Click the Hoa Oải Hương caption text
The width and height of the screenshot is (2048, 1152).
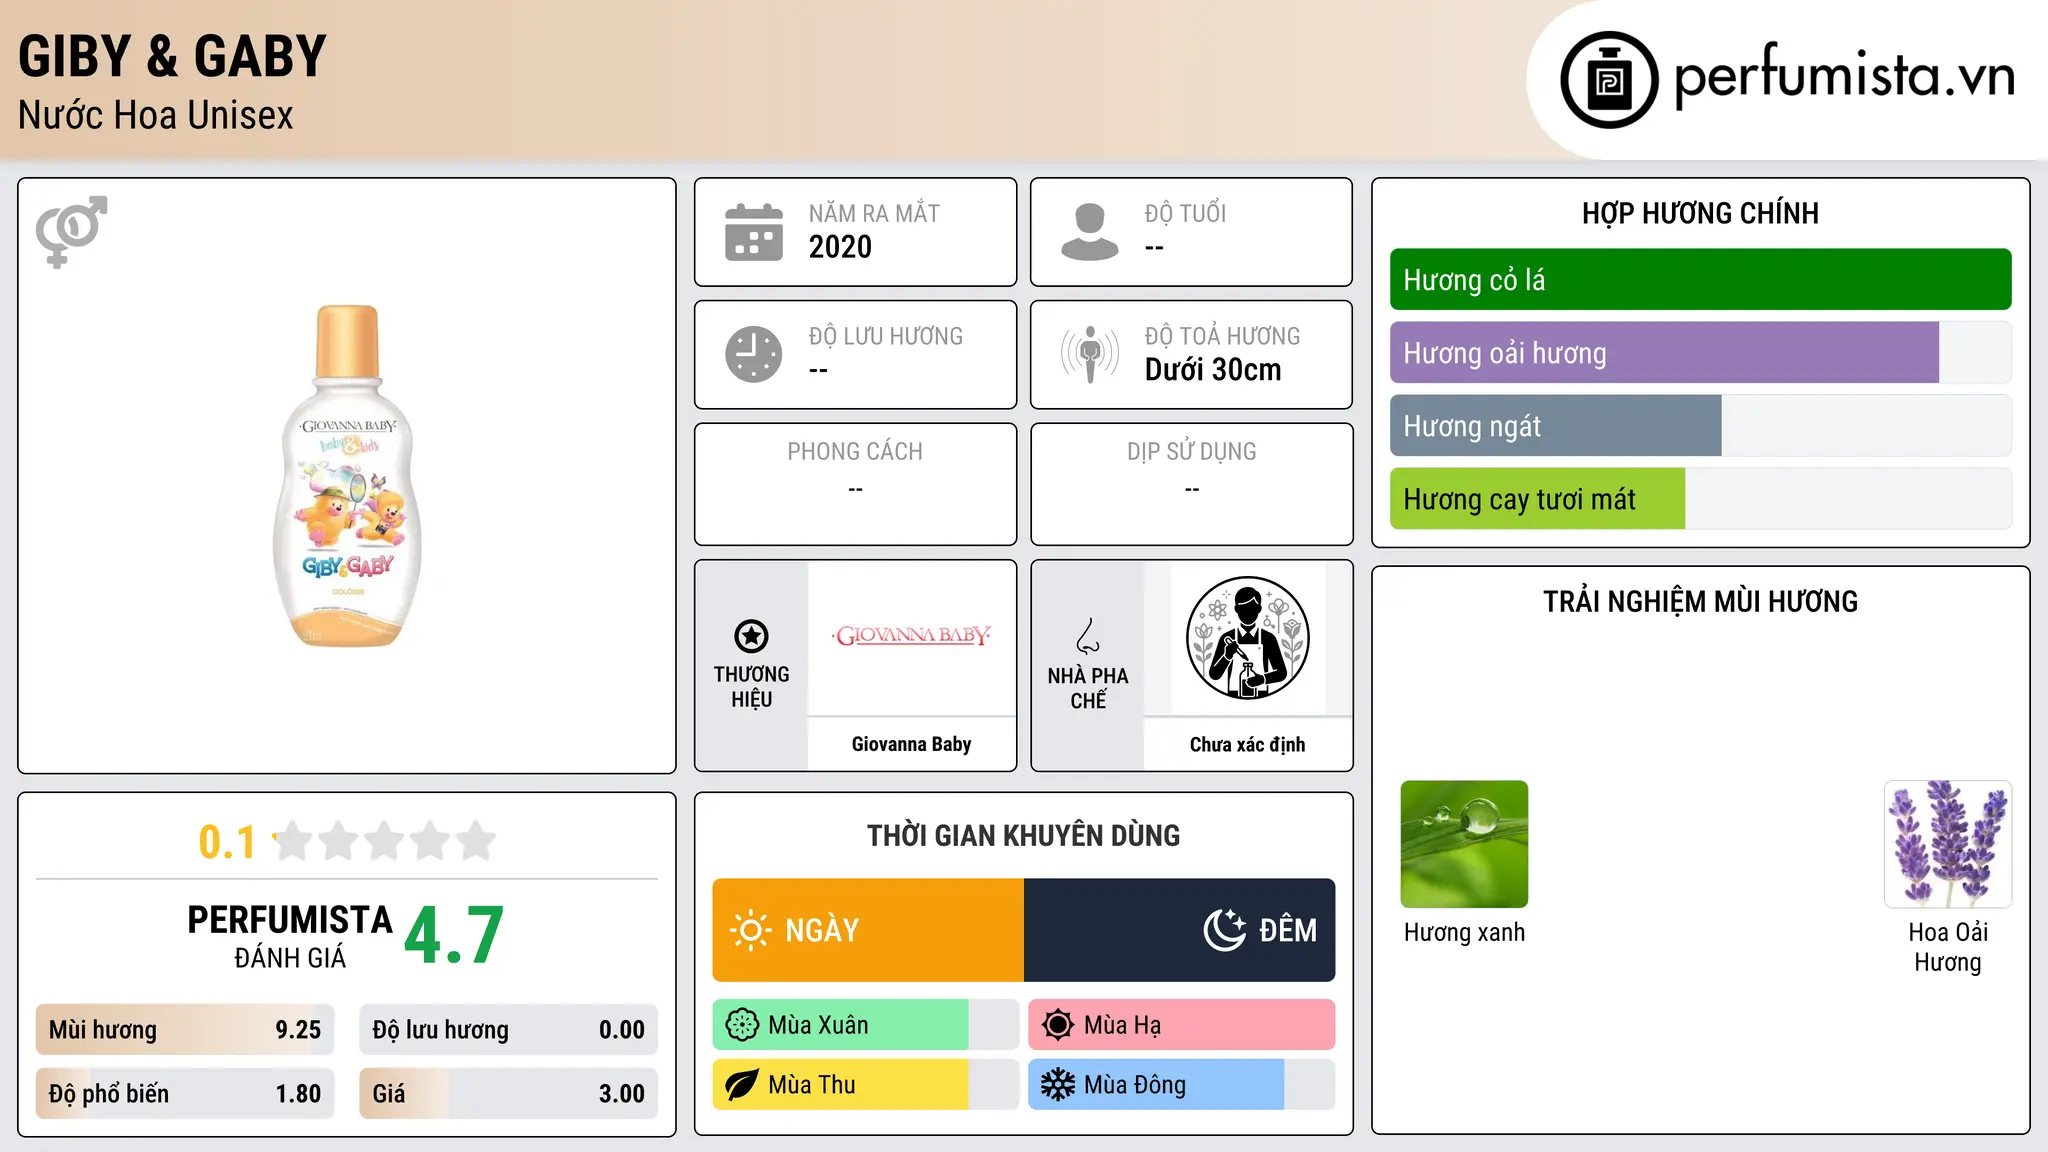(x=1948, y=947)
